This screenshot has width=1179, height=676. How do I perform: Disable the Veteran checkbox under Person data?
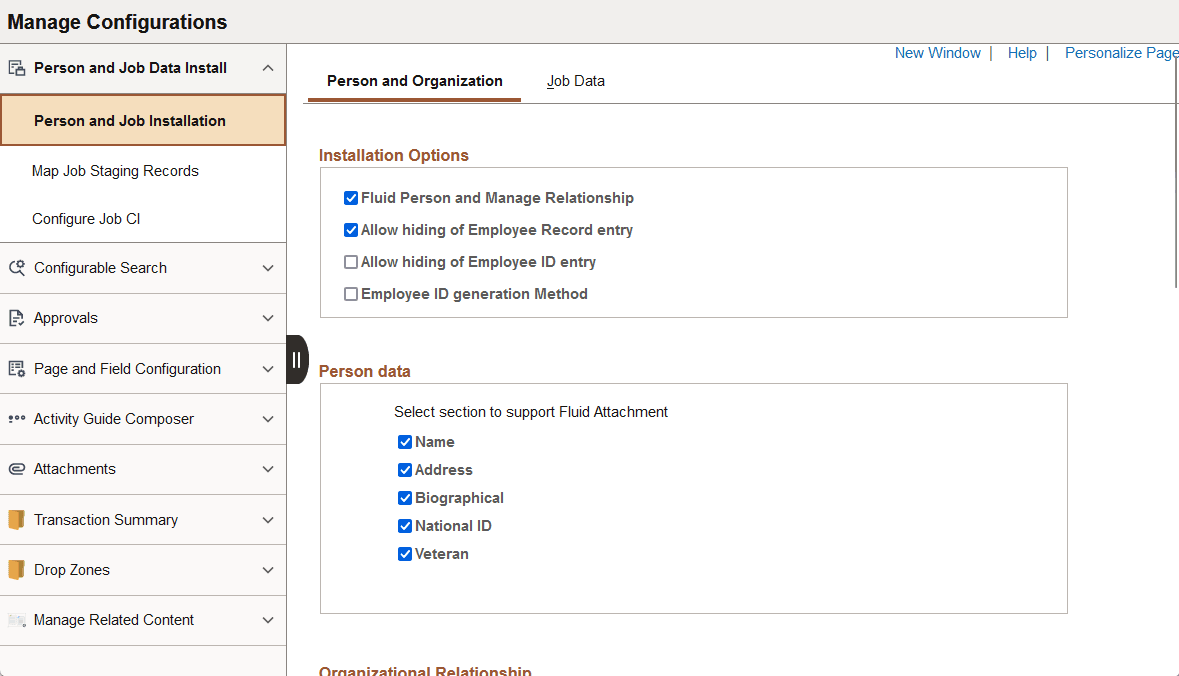coord(405,553)
